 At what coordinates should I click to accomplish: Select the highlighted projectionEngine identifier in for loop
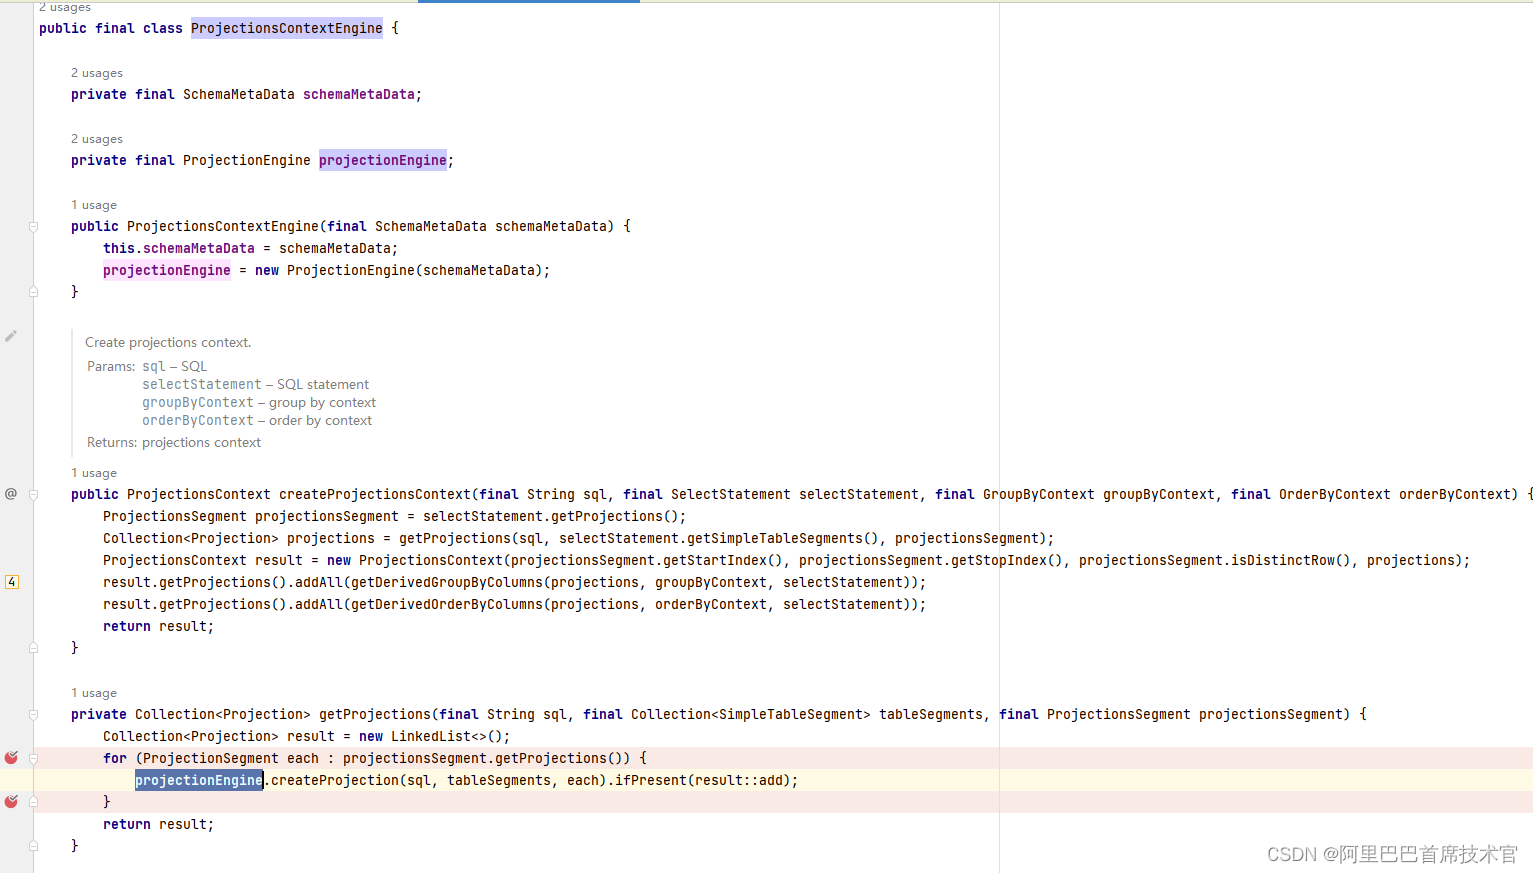(198, 780)
